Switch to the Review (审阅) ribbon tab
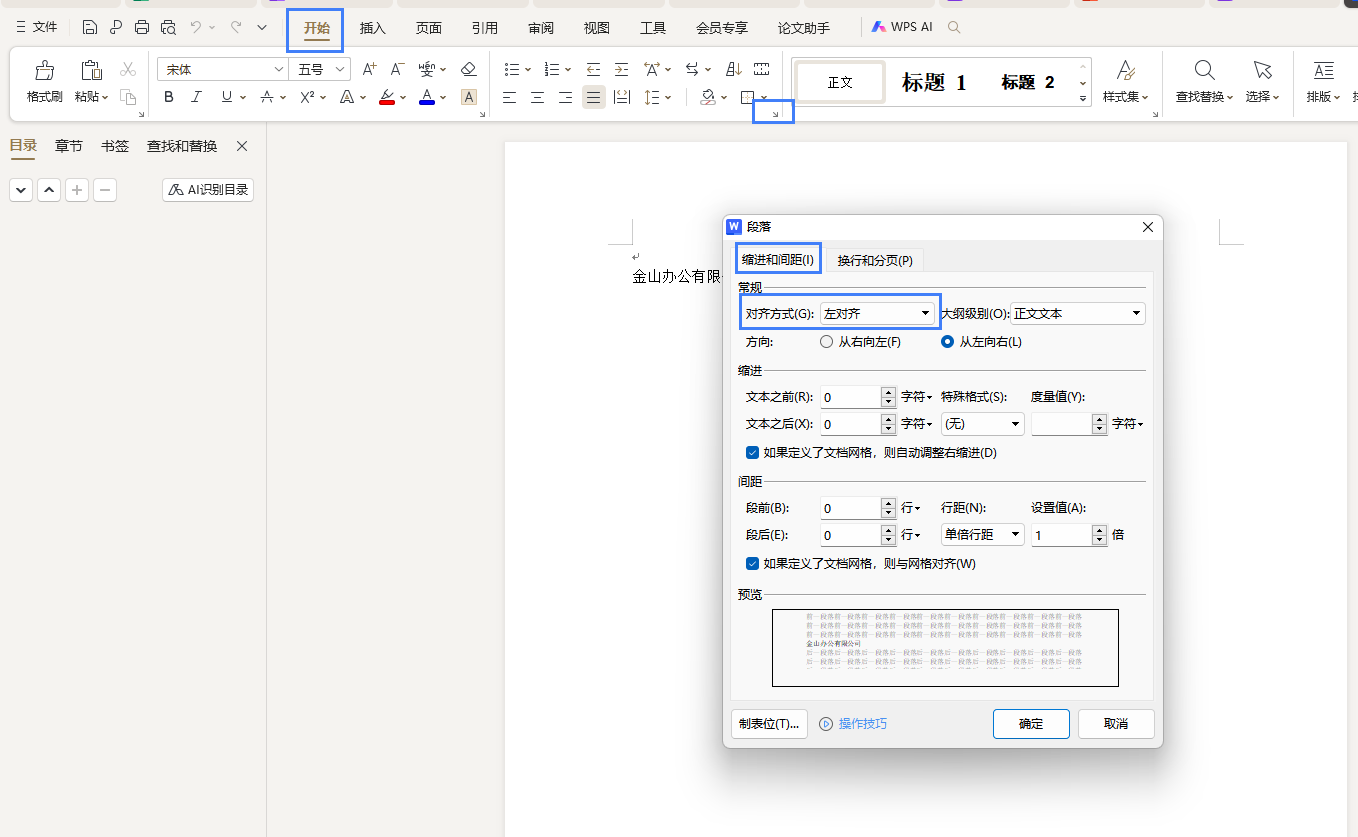1358x837 pixels. pos(541,28)
